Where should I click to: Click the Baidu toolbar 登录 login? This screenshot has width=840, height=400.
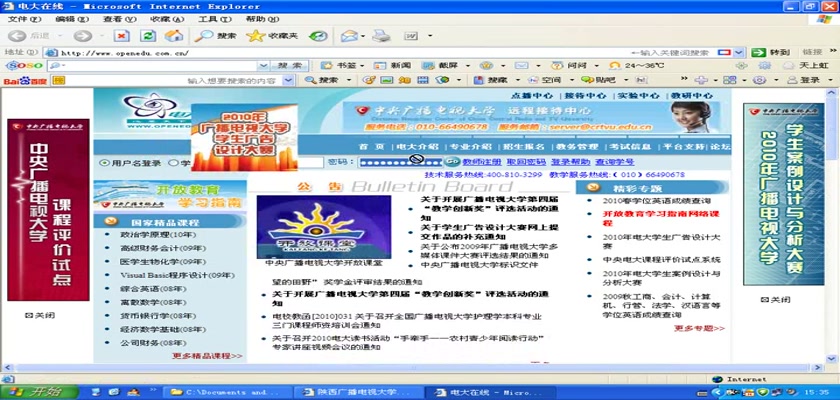(804, 80)
